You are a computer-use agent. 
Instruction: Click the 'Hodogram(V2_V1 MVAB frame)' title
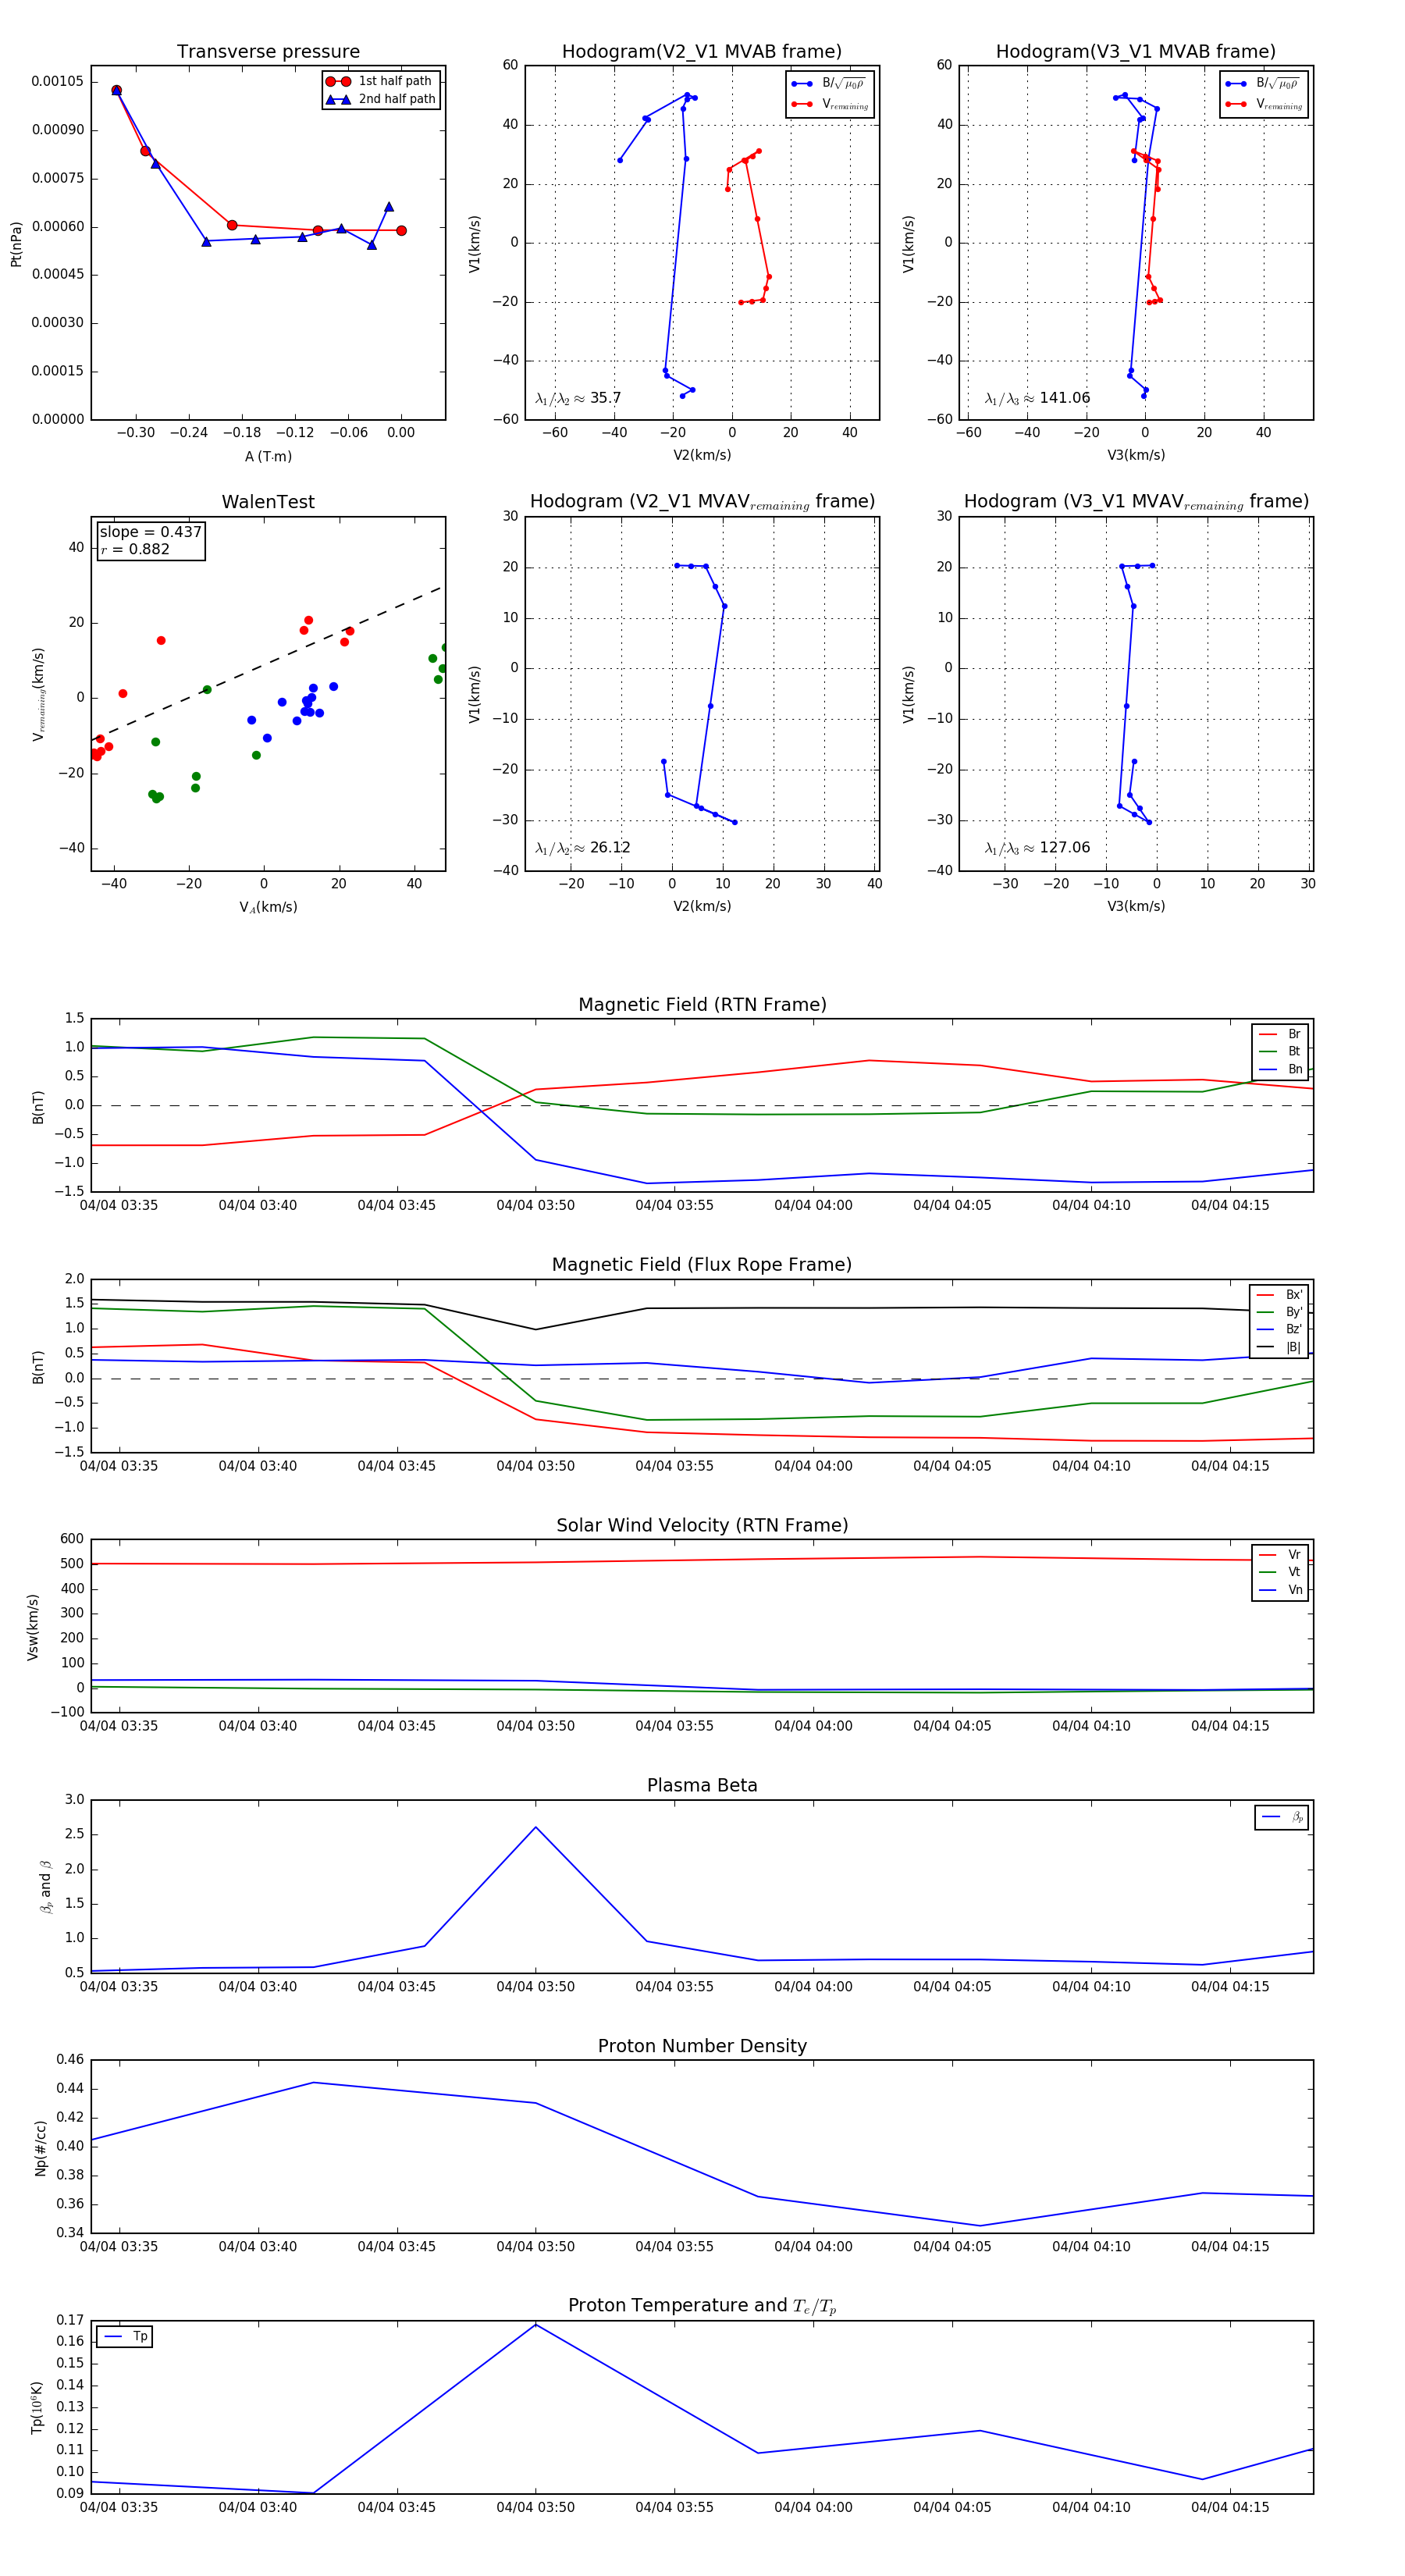(702, 51)
